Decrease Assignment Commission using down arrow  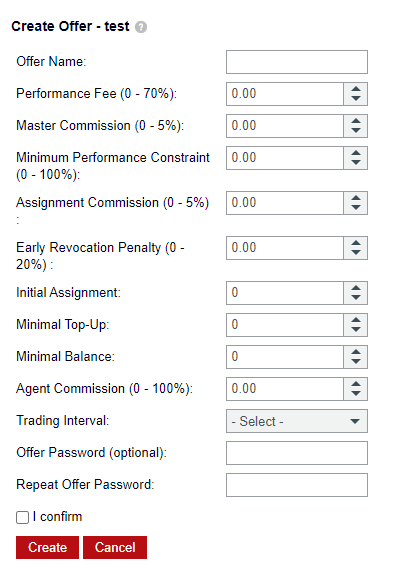pyautogui.click(x=356, y=208)
